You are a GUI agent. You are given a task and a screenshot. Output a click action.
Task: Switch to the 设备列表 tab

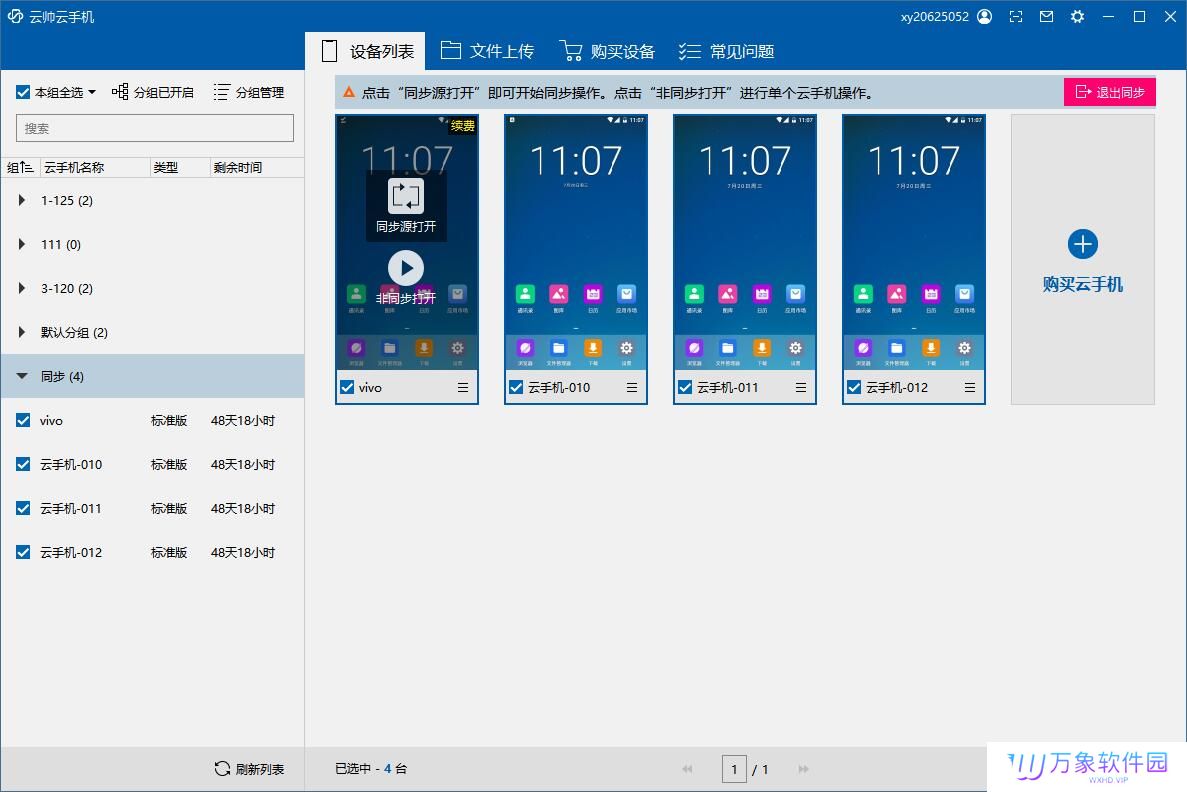pyautogui.click(x=366, y=51)
